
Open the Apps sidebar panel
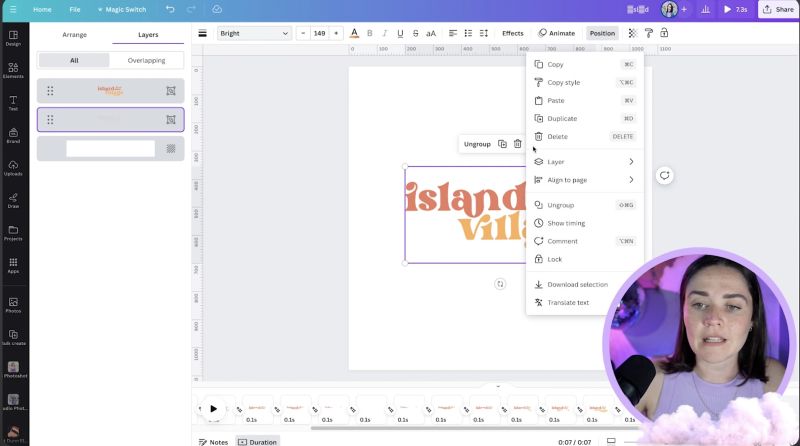click(x=13, y=265)
